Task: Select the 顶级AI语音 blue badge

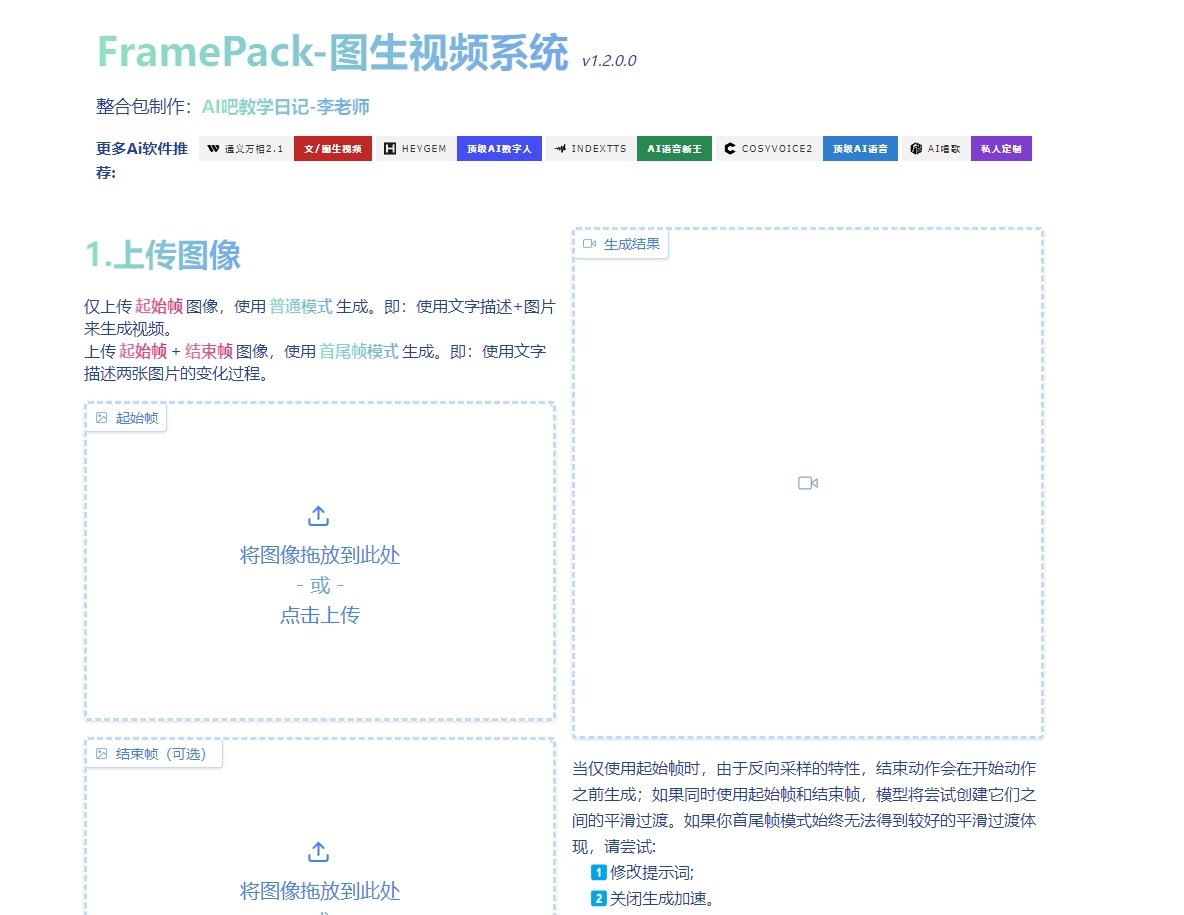Action: pyautogui.click(x=860, y=148)
